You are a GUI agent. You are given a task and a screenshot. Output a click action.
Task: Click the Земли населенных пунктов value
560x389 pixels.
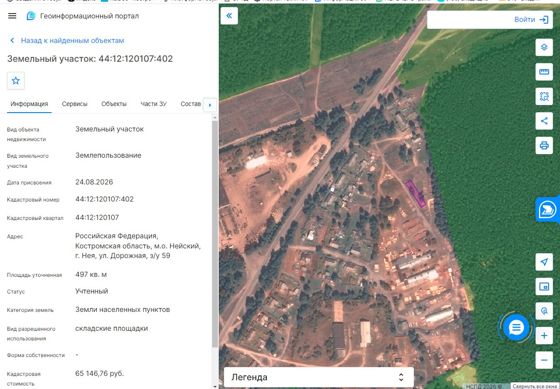point(122,310)
